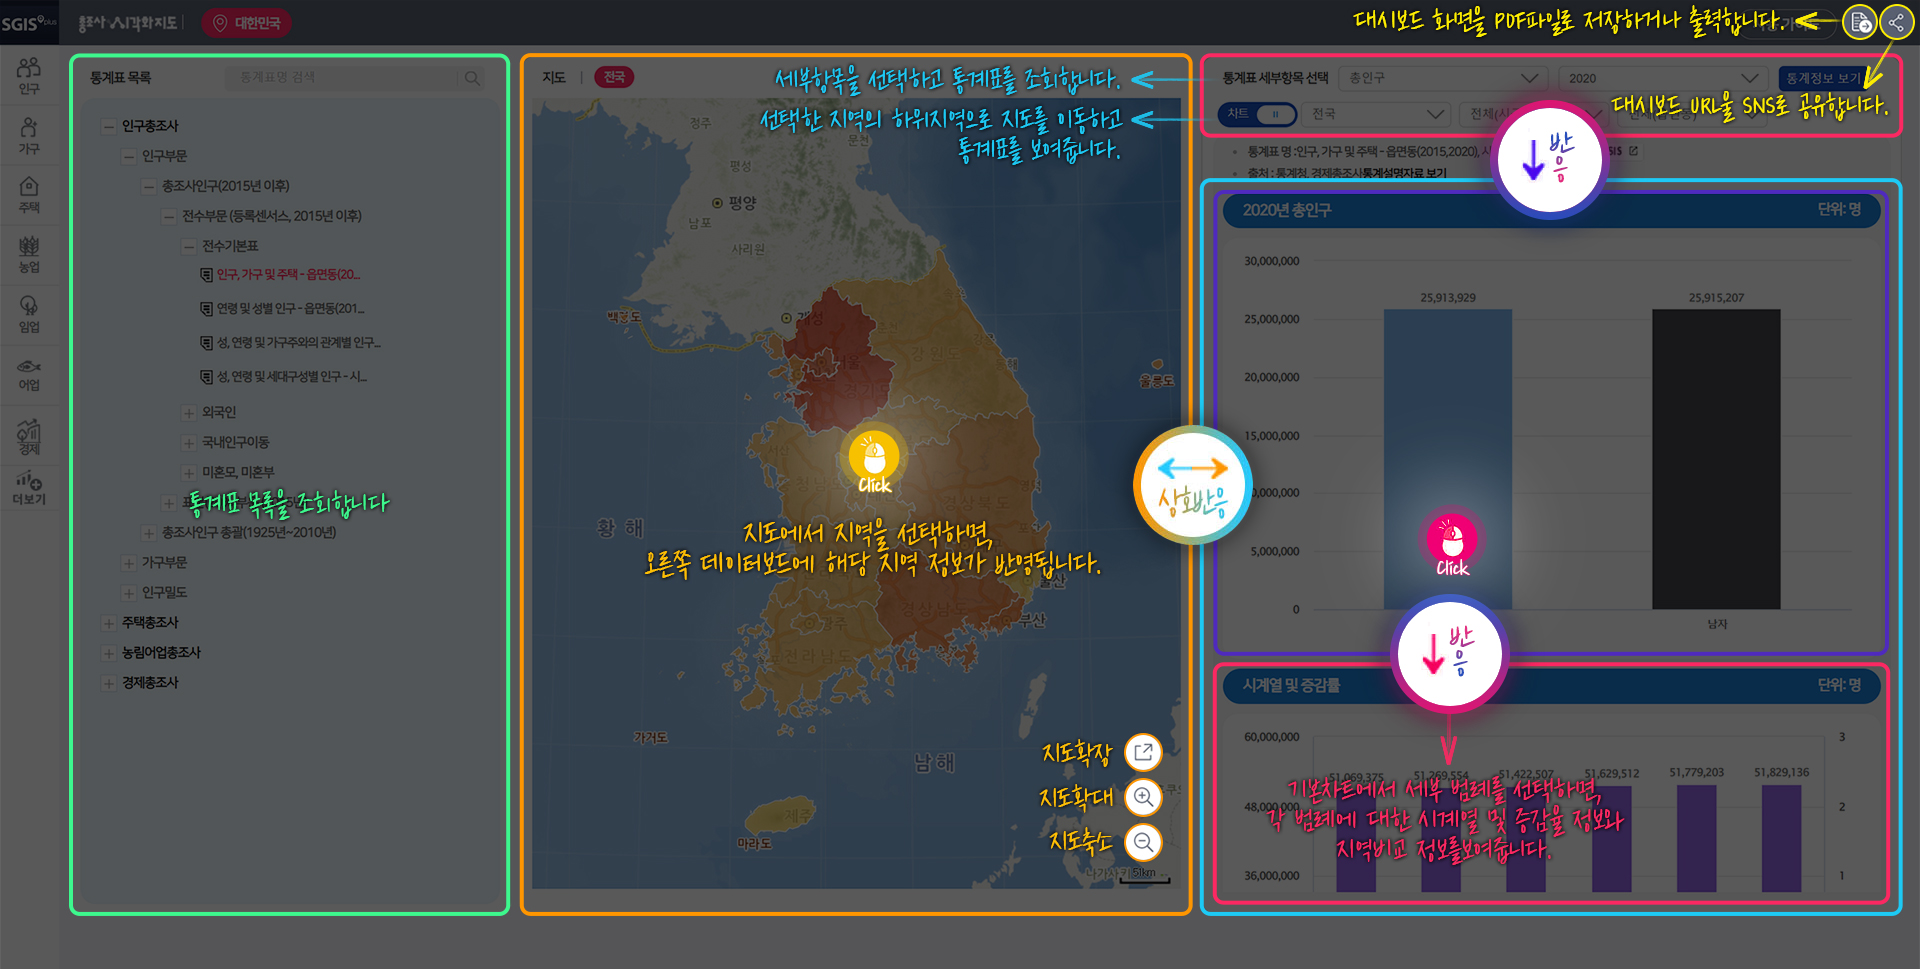The image size is (1920, 969).
Task: Click the share dashboard icon
Action: [x=1896, y=22]
